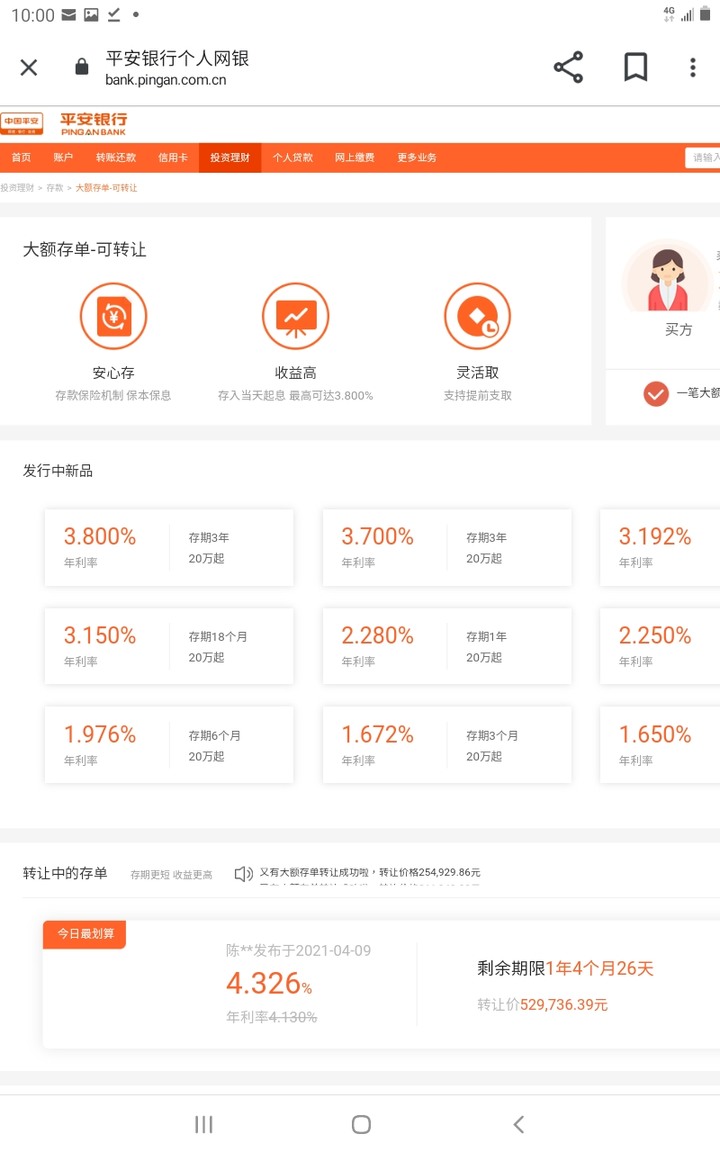Open the 3.192% product card
The width and height of the screenshot is (720, 1152).
tap(660, 547)
